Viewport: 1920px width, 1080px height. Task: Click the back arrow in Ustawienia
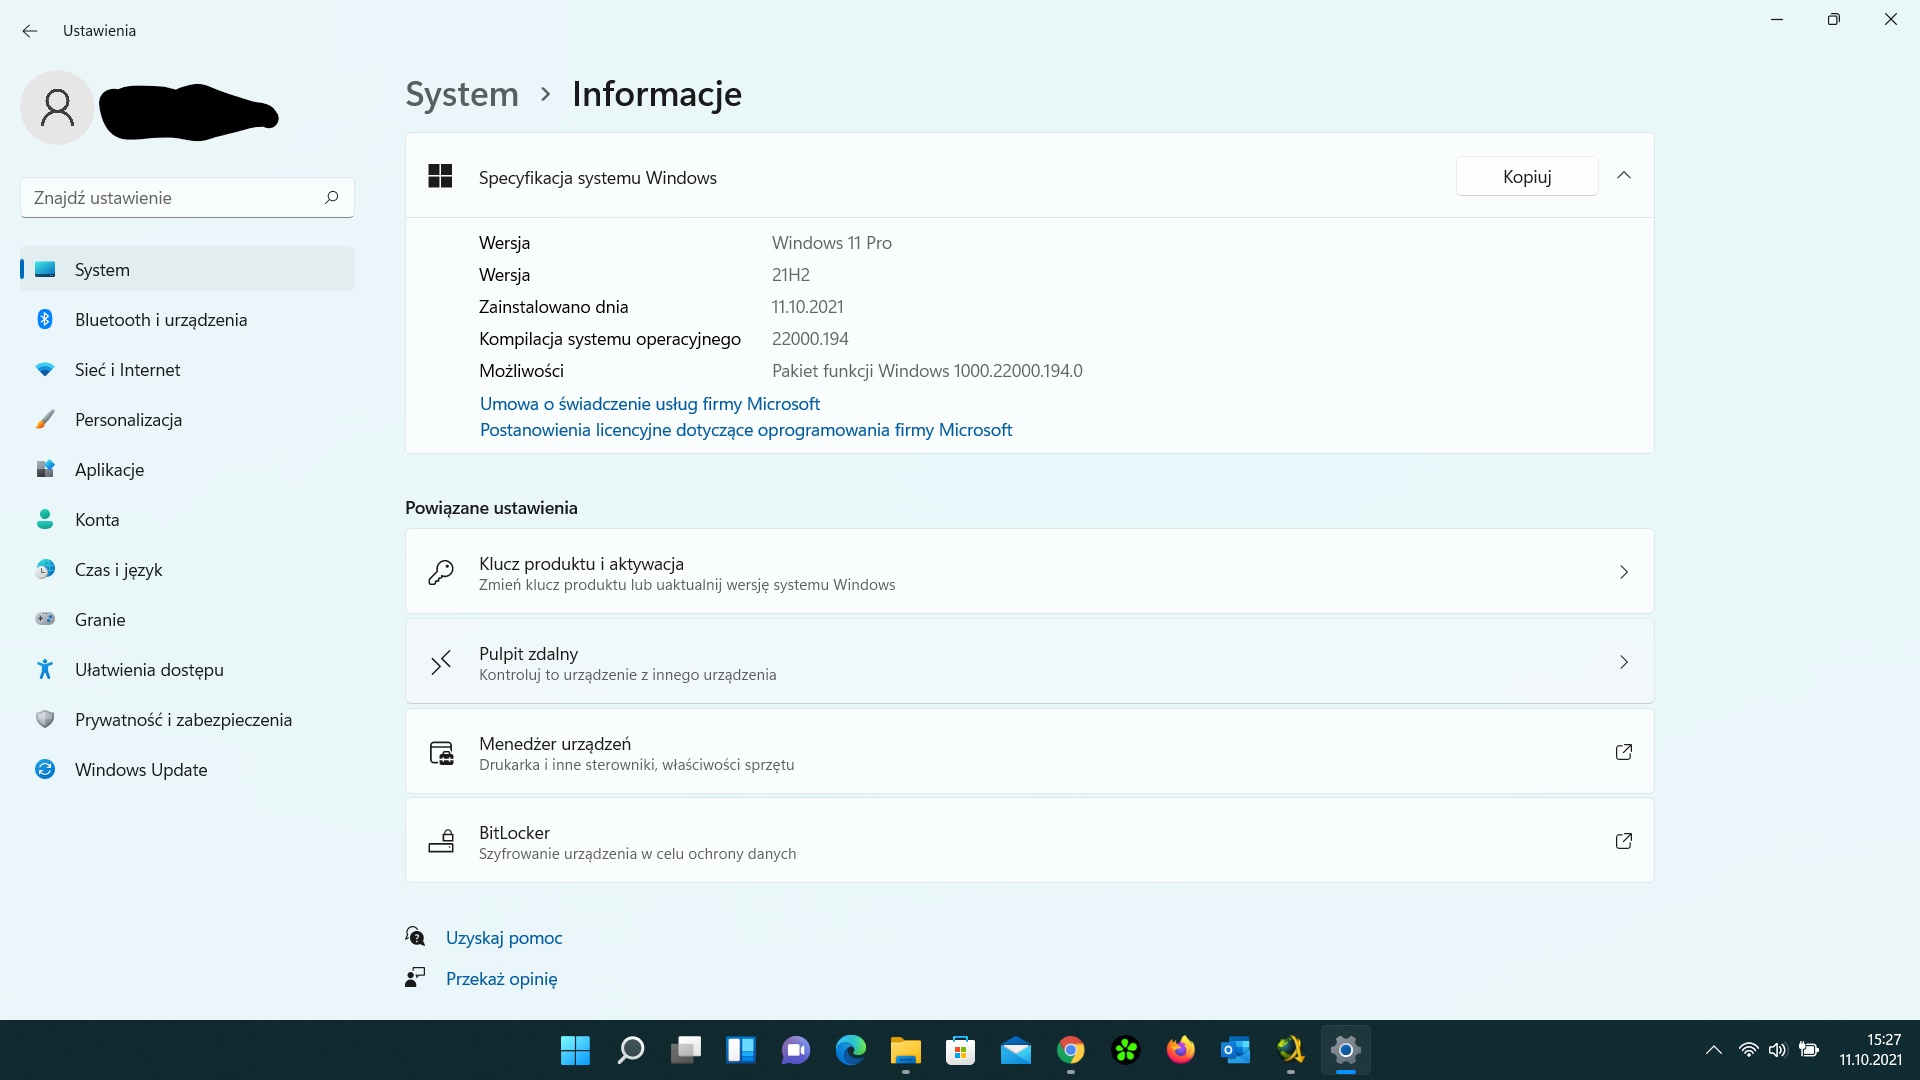(x=30, y=31)
